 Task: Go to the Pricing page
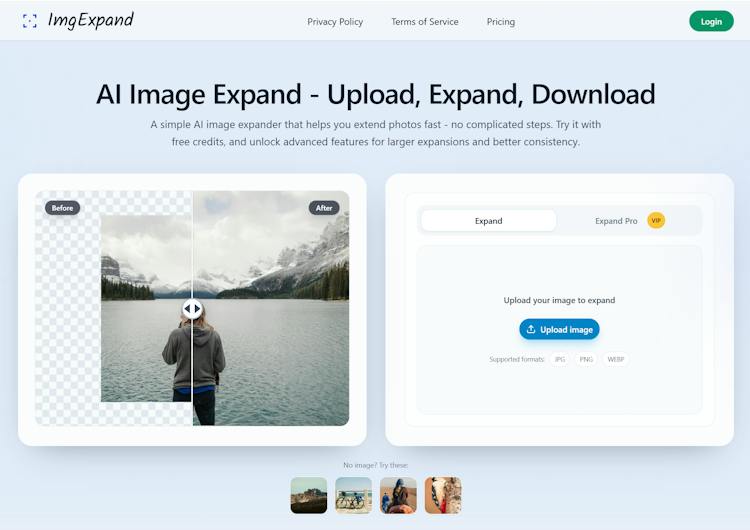(501, 22)
